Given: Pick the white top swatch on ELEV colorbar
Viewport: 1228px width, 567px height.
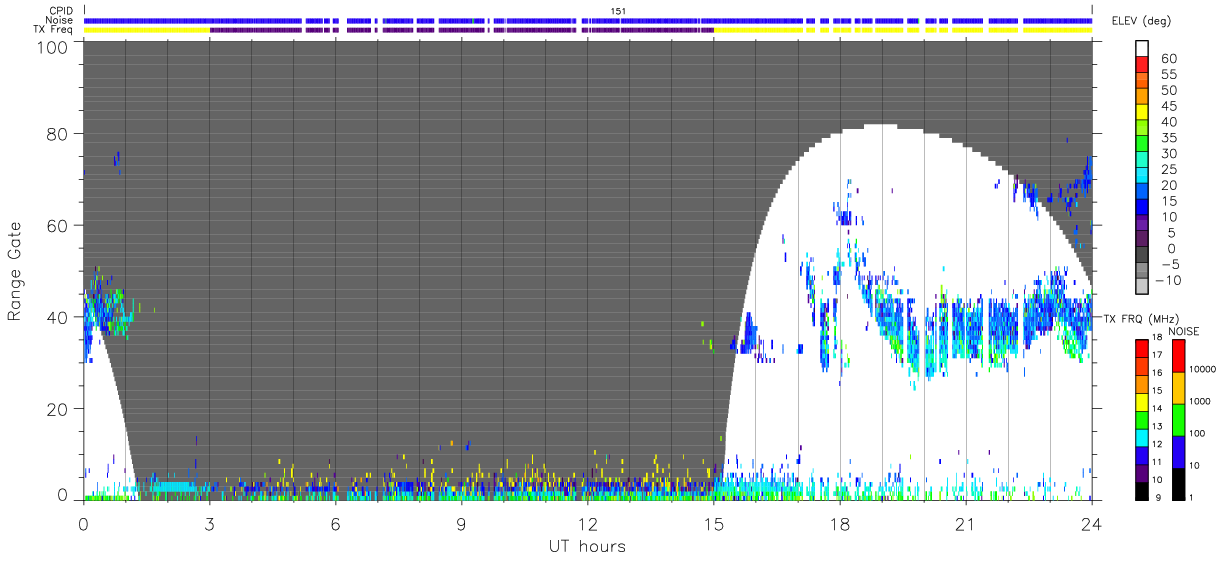Looking at the screenshot, I should 1142,50.
